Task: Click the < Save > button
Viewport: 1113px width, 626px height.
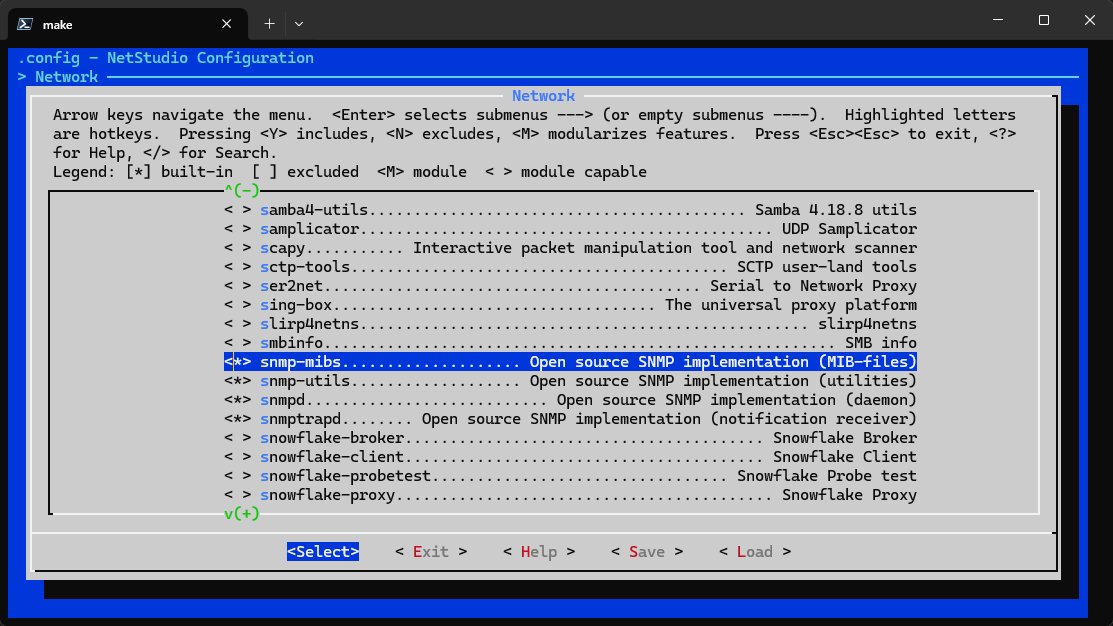Action: (646, 552)
